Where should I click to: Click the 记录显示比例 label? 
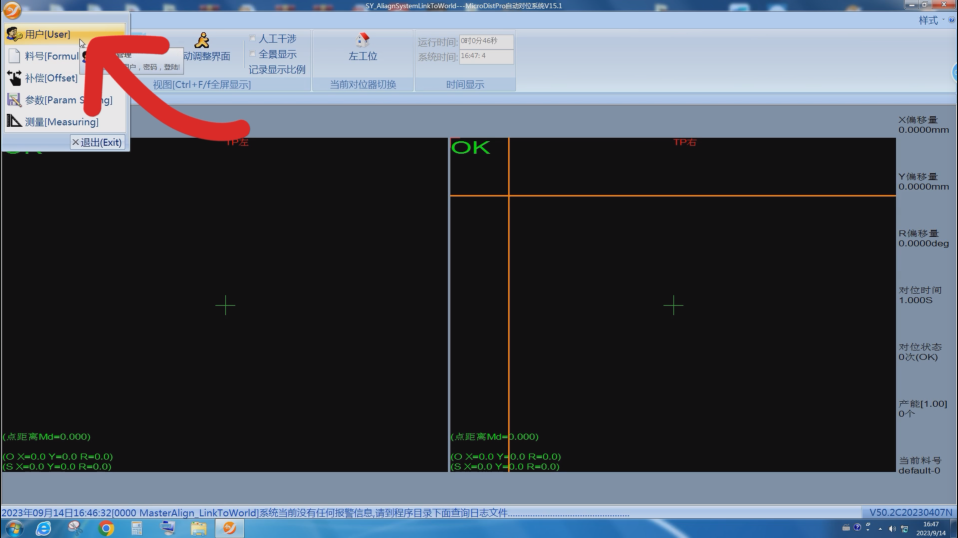(277, 70)
